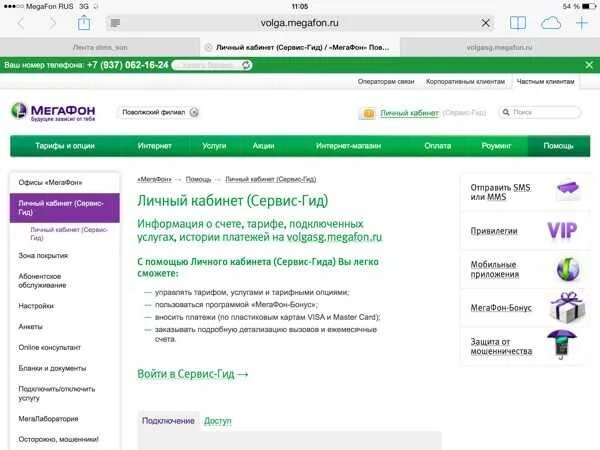Open Зона покрытия in sidebar

[43, 256]
